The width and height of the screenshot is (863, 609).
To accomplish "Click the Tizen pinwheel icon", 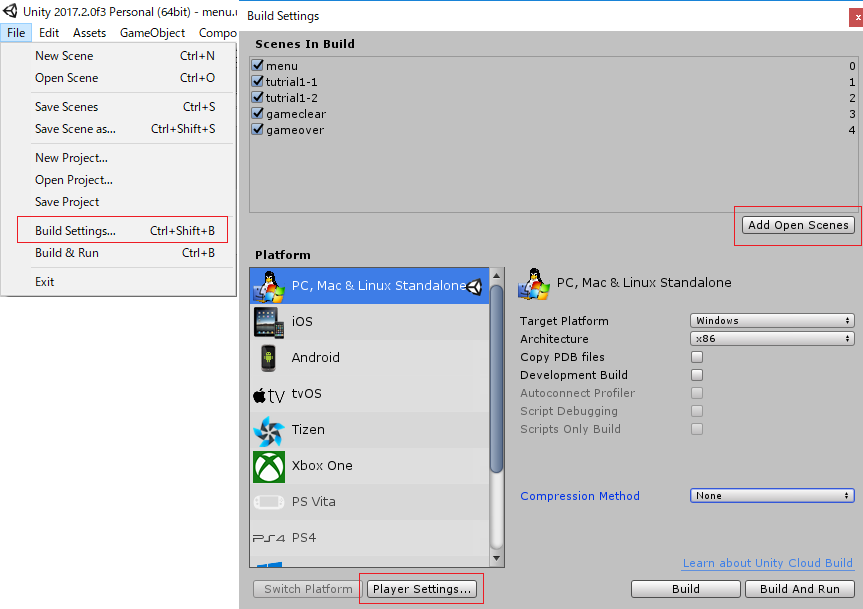I will [269, 431].
